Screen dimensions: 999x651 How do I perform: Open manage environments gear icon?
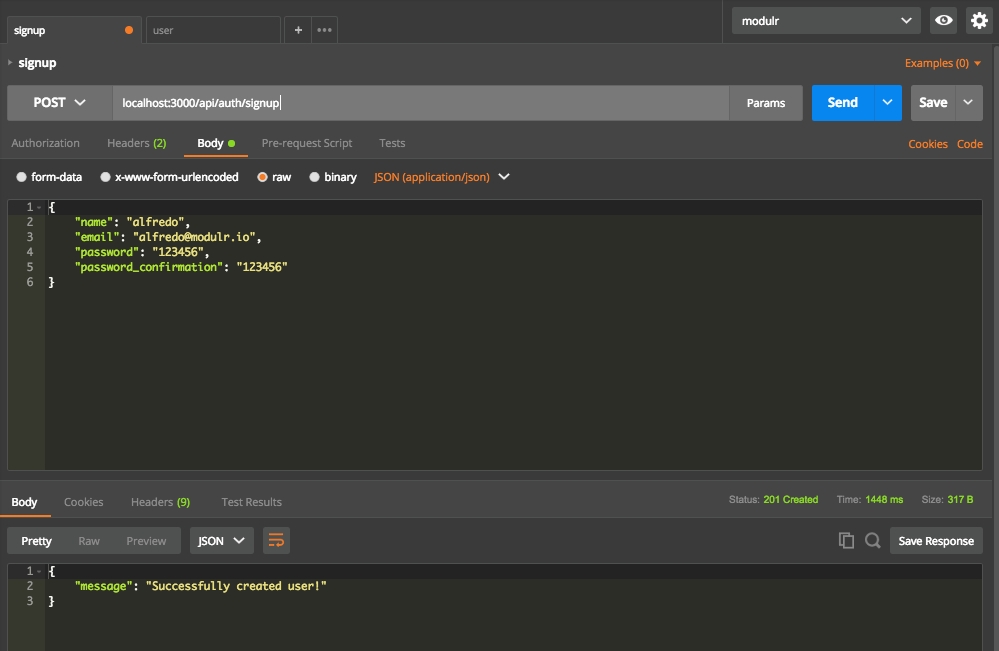(979, 20)
